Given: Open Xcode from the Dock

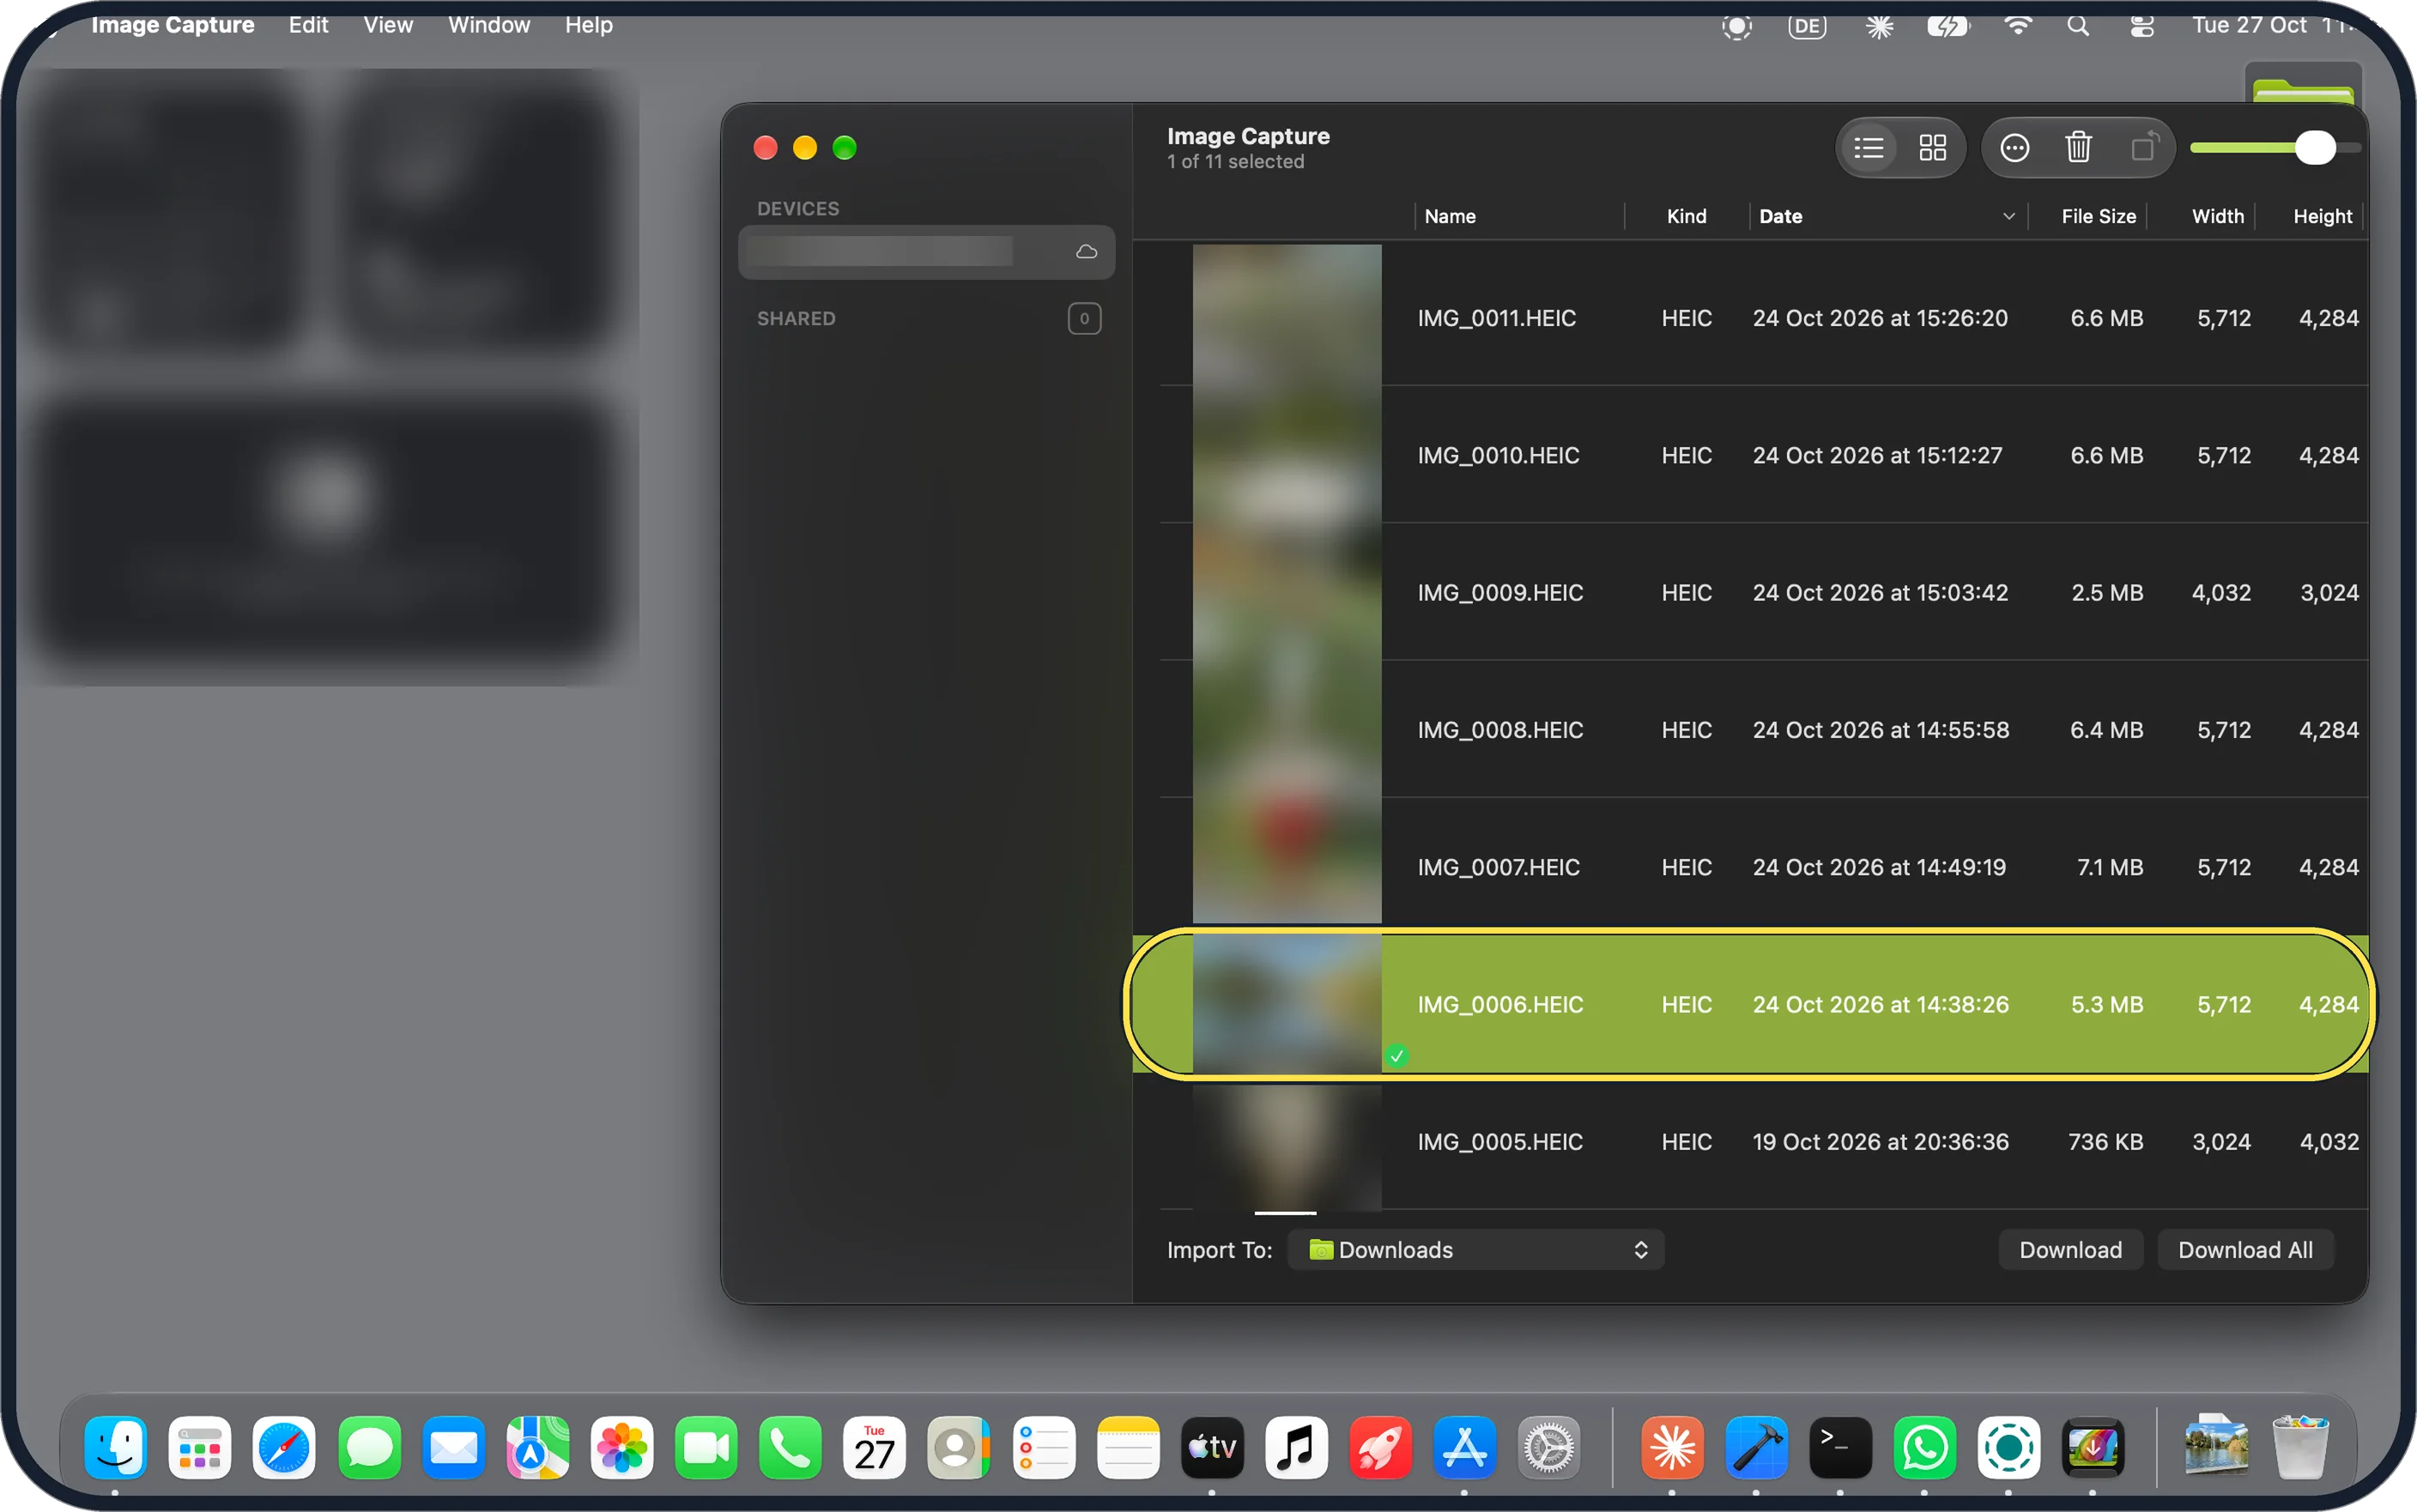Looking at the screenshot, I should pyautogui.click(x=1756, y=1448).
